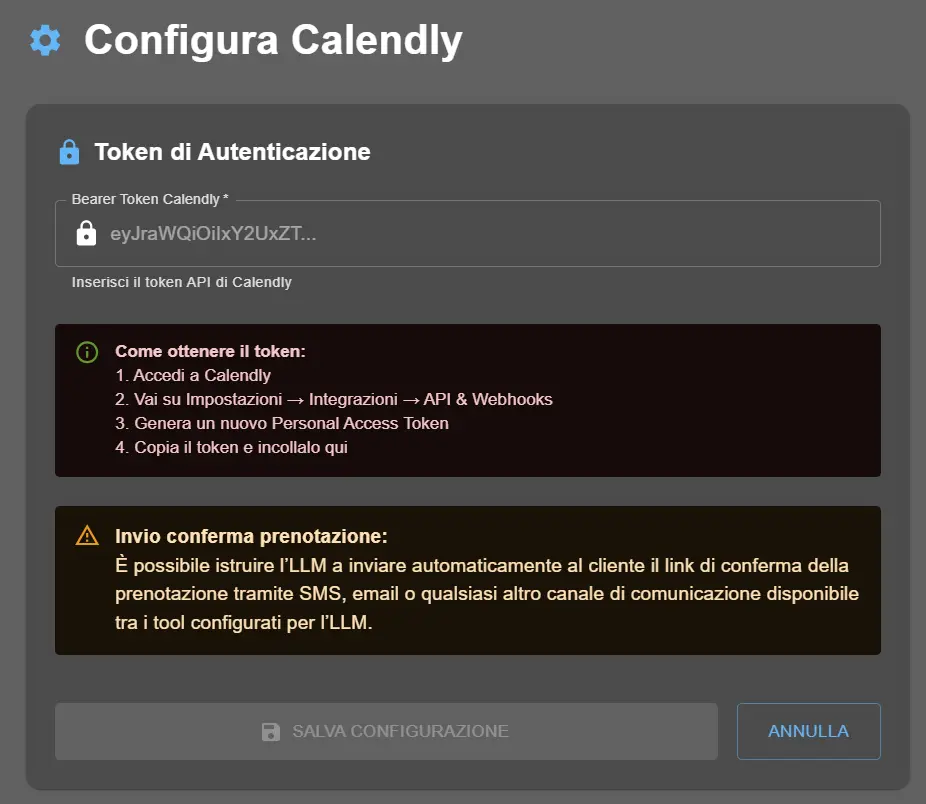Click the info circle next to 'Come ottenere il token'
This screenshot has width=926, height=804.
click(x=86, y=353)
